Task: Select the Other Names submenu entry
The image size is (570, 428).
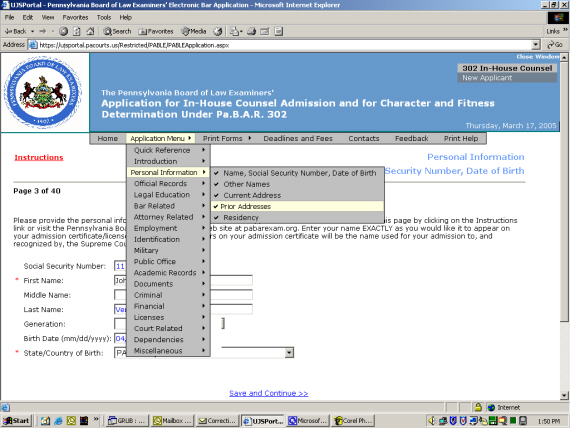Action: pos(297,184)
